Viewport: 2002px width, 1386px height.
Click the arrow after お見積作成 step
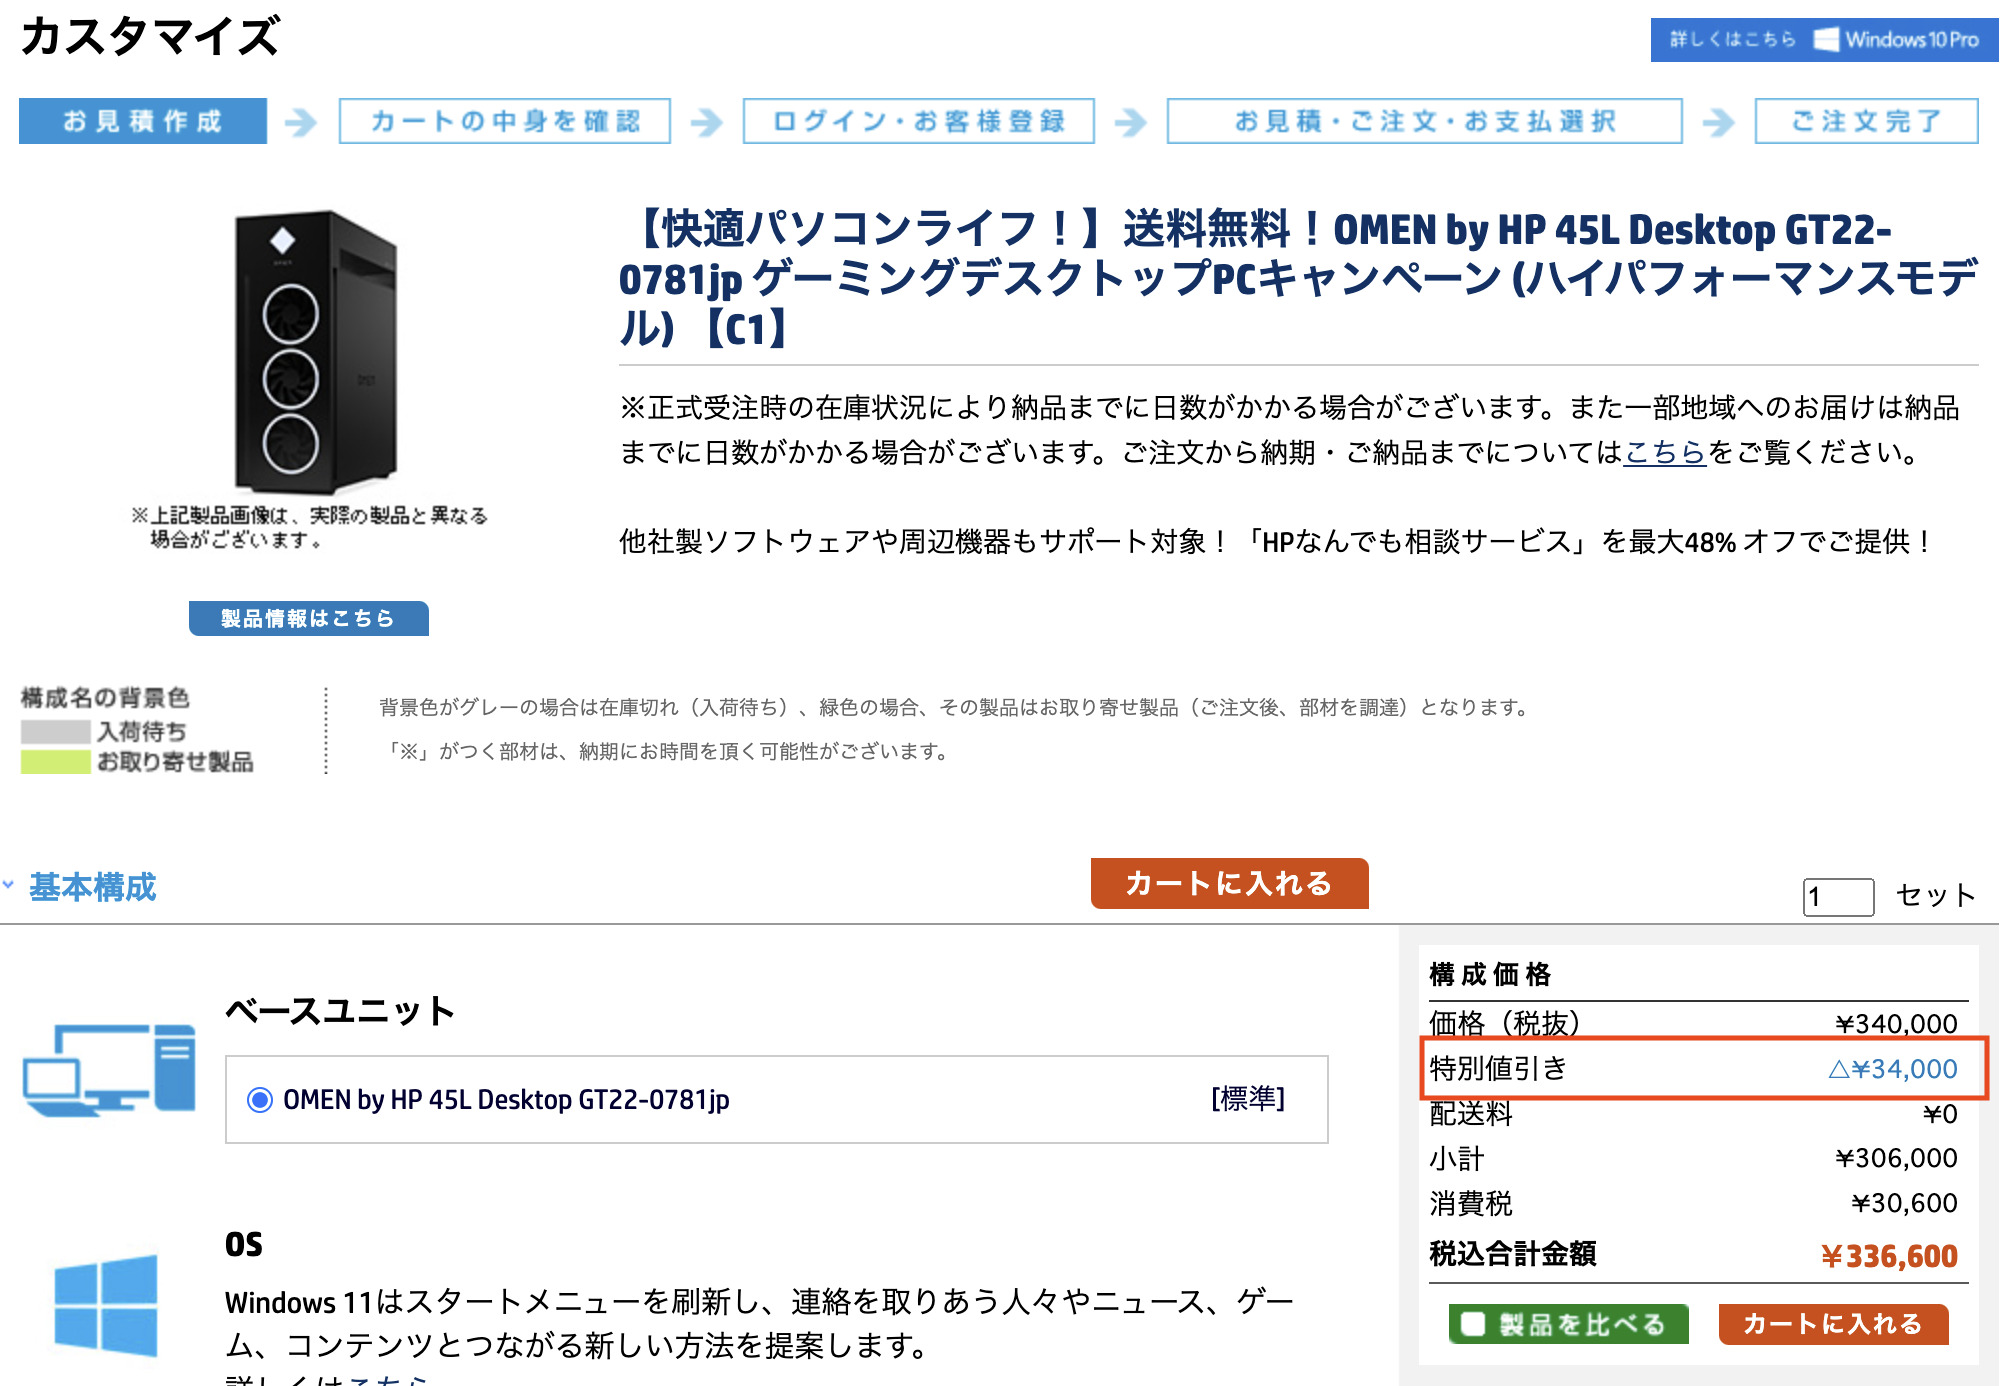click(301, 122)
